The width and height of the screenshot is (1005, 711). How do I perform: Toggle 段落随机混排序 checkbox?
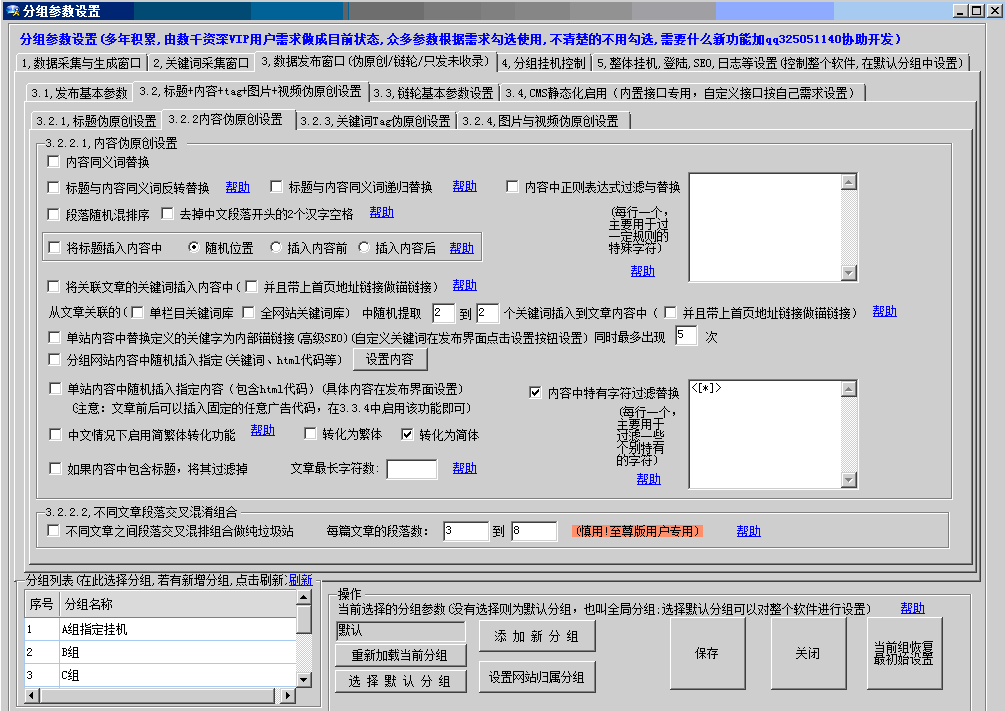[x=54, y=214]
